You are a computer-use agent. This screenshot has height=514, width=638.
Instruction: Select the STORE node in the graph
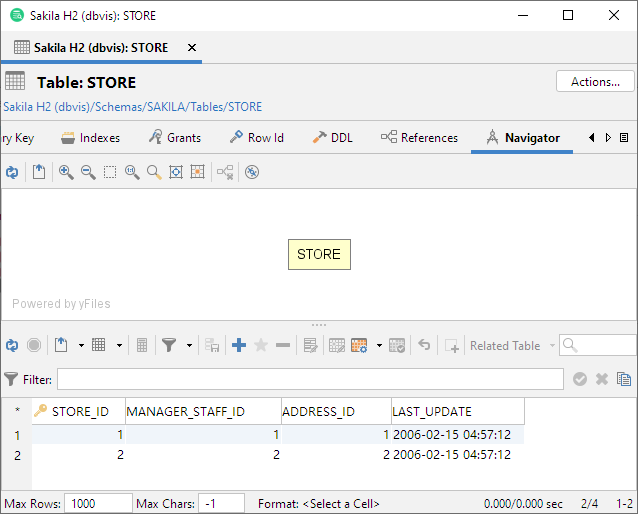point(319,254)
